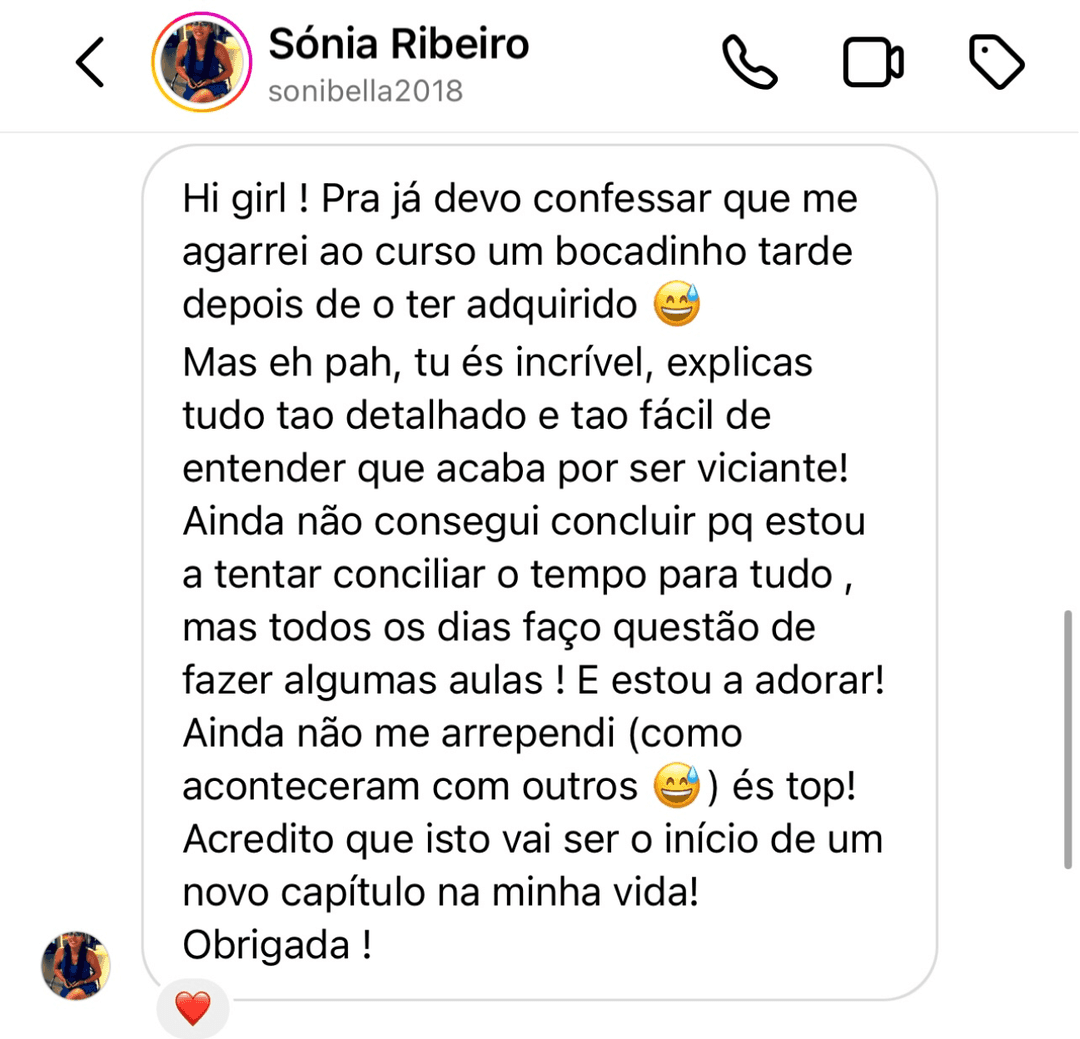Image resolution: width=1080 pixels, height=1039 pixels.
Task: Go back using the left arrow
Action: (x=90, y=63)
